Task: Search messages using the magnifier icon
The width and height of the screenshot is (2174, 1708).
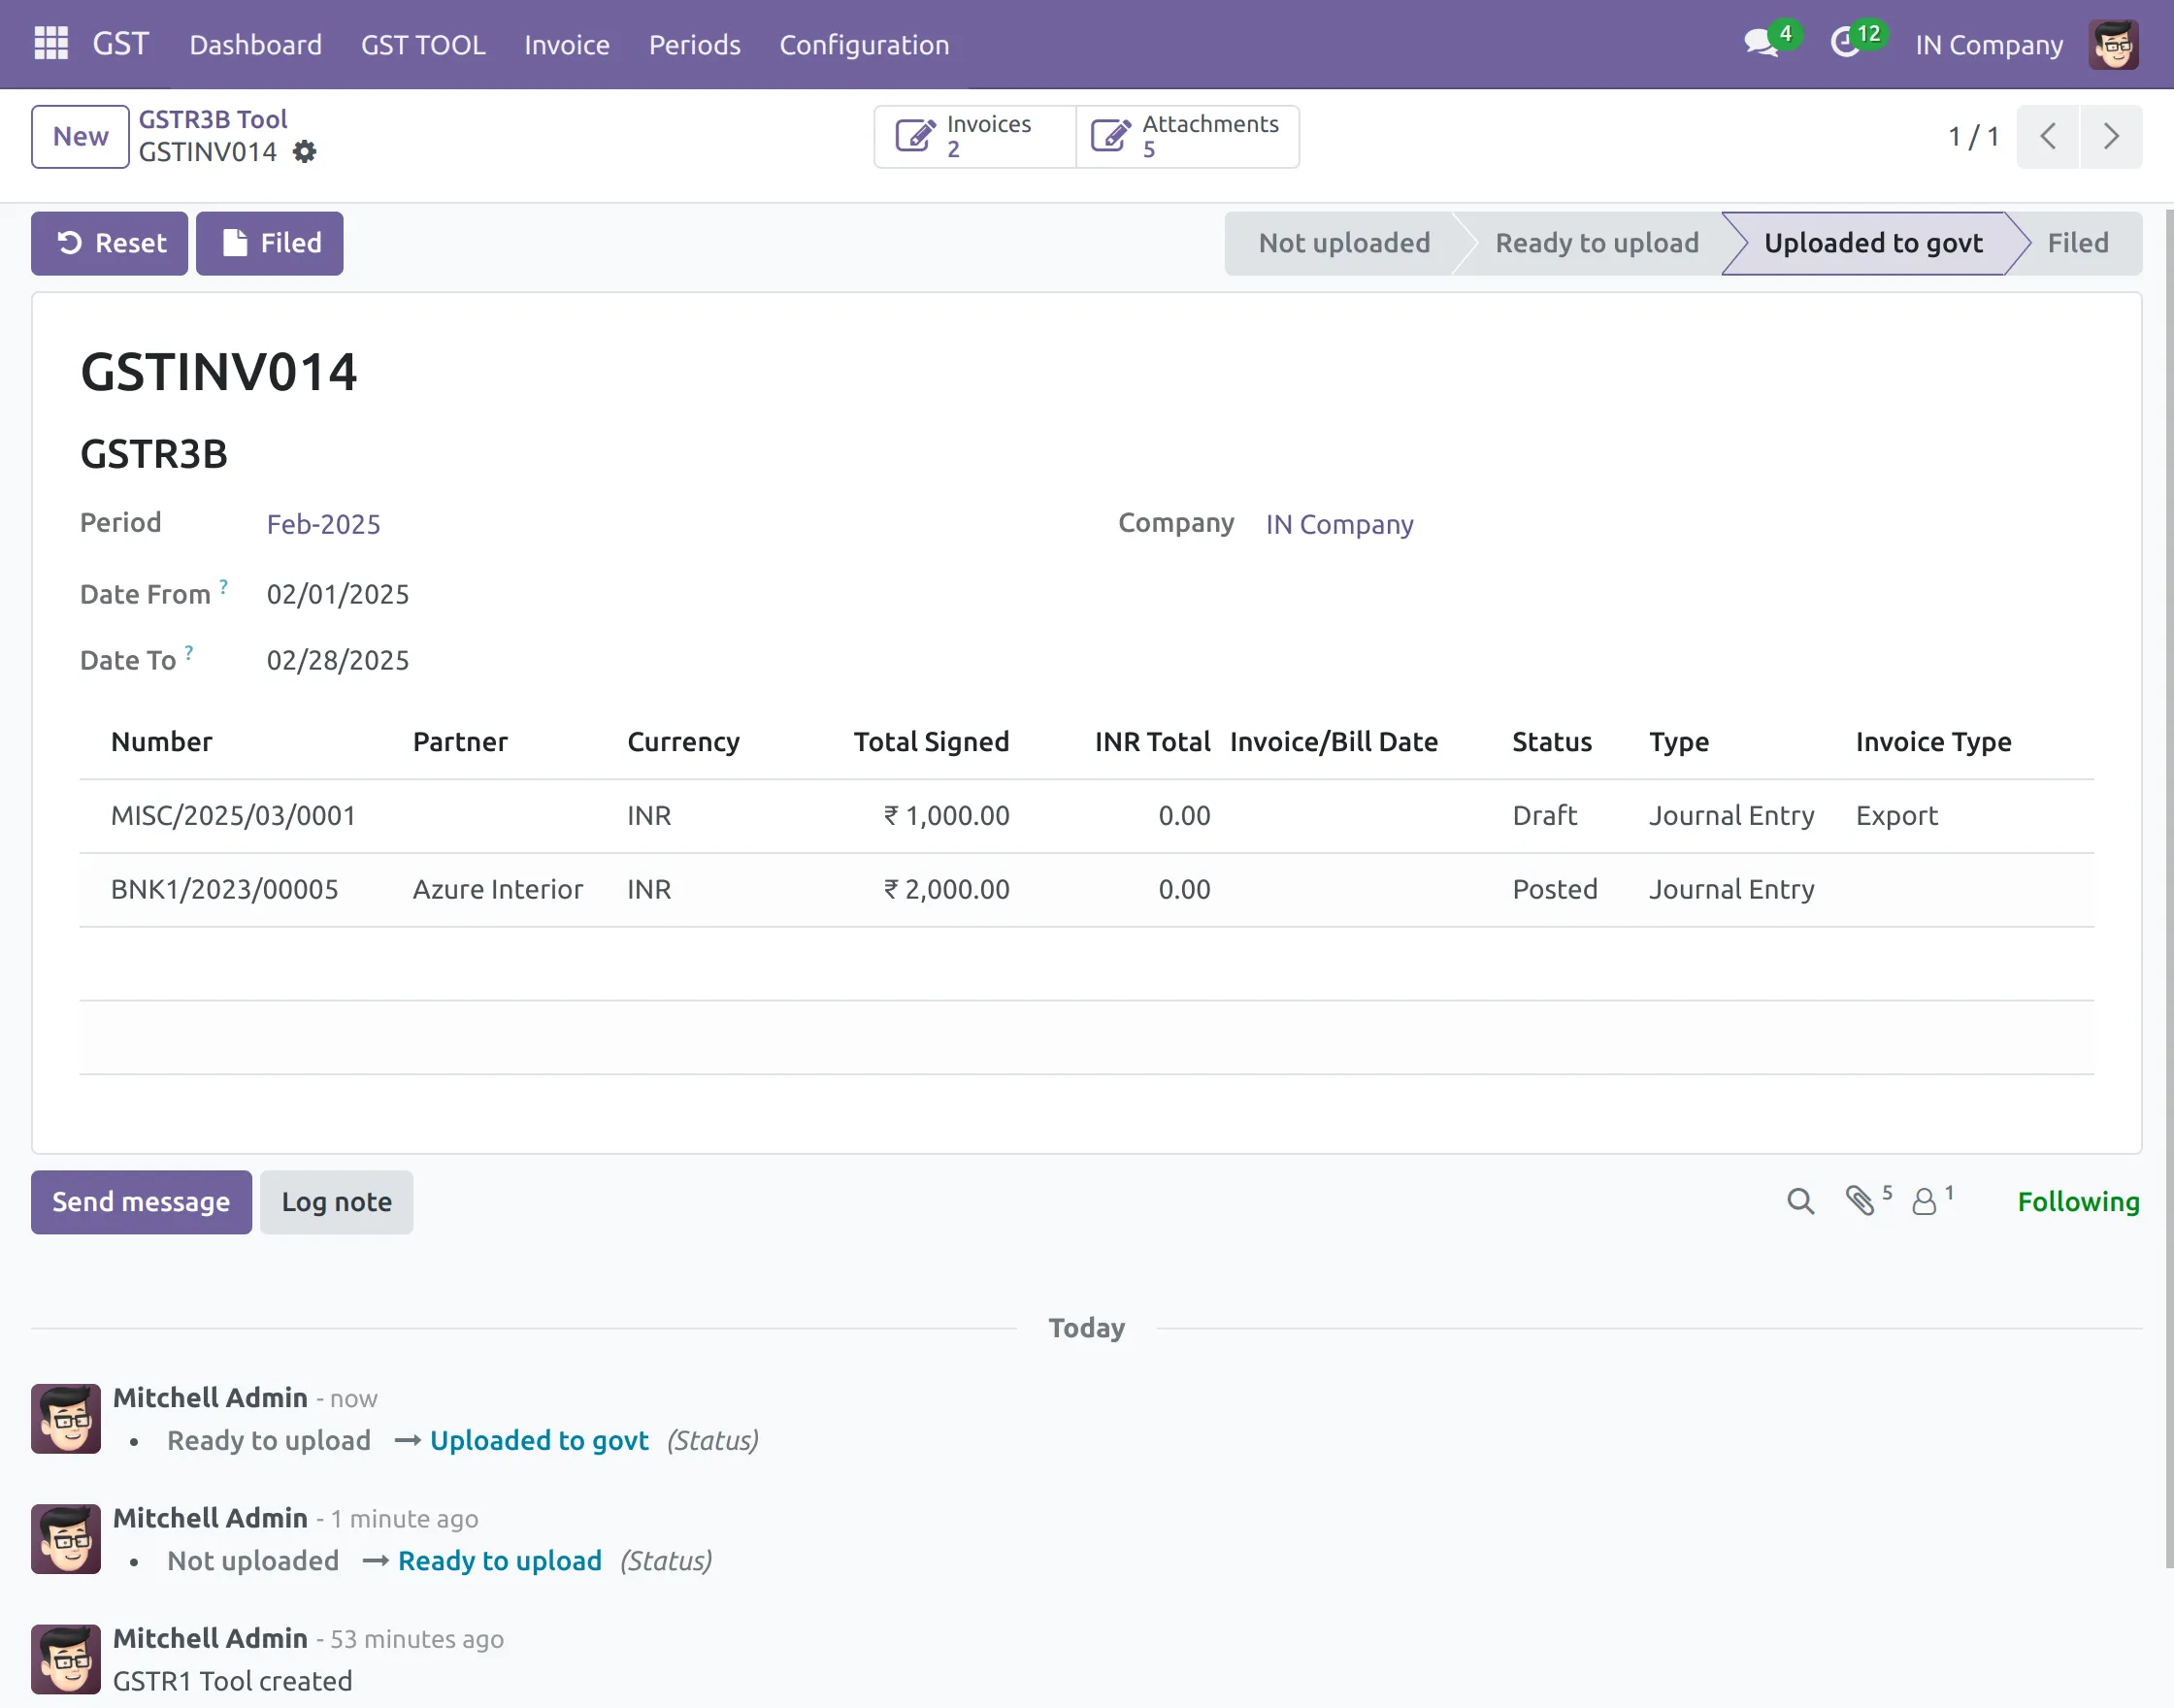Action: tap(1800, 1202)
